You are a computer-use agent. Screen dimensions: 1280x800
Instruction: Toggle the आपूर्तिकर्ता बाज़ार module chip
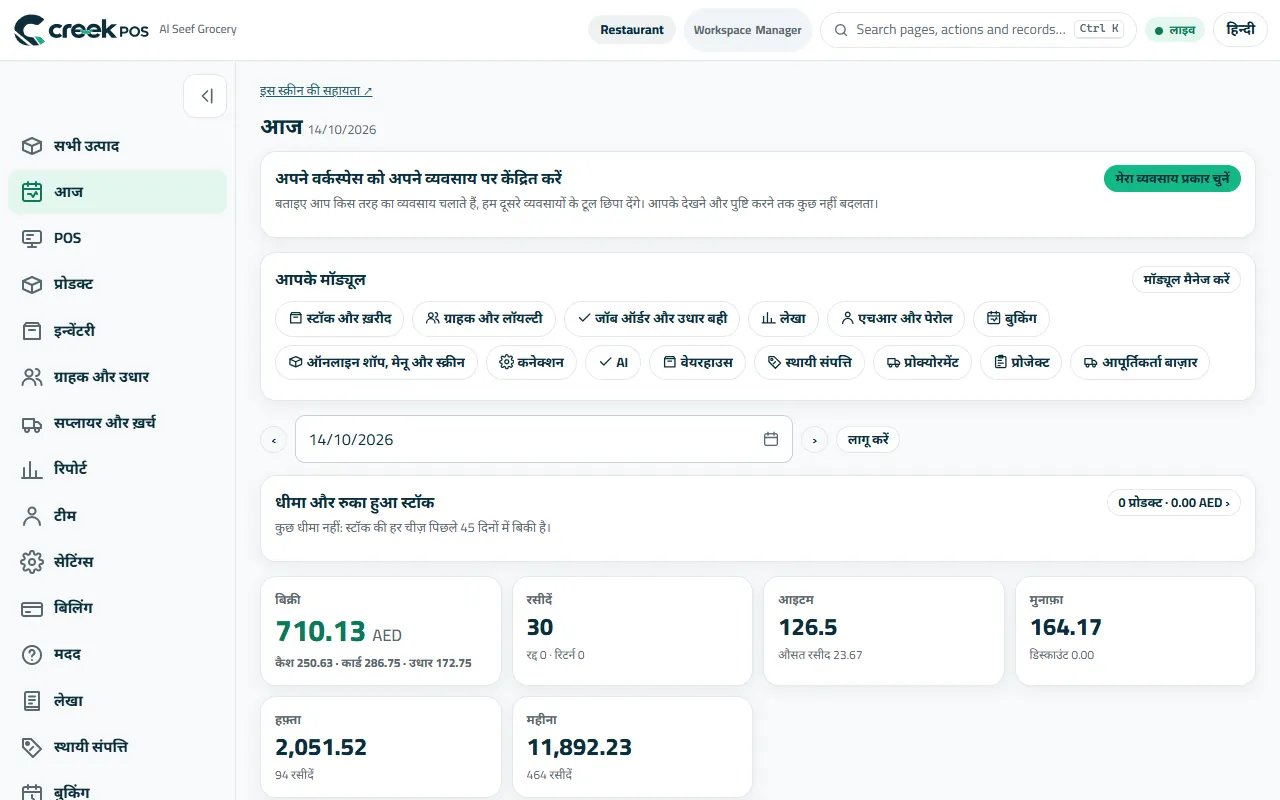click(1140, 362)
